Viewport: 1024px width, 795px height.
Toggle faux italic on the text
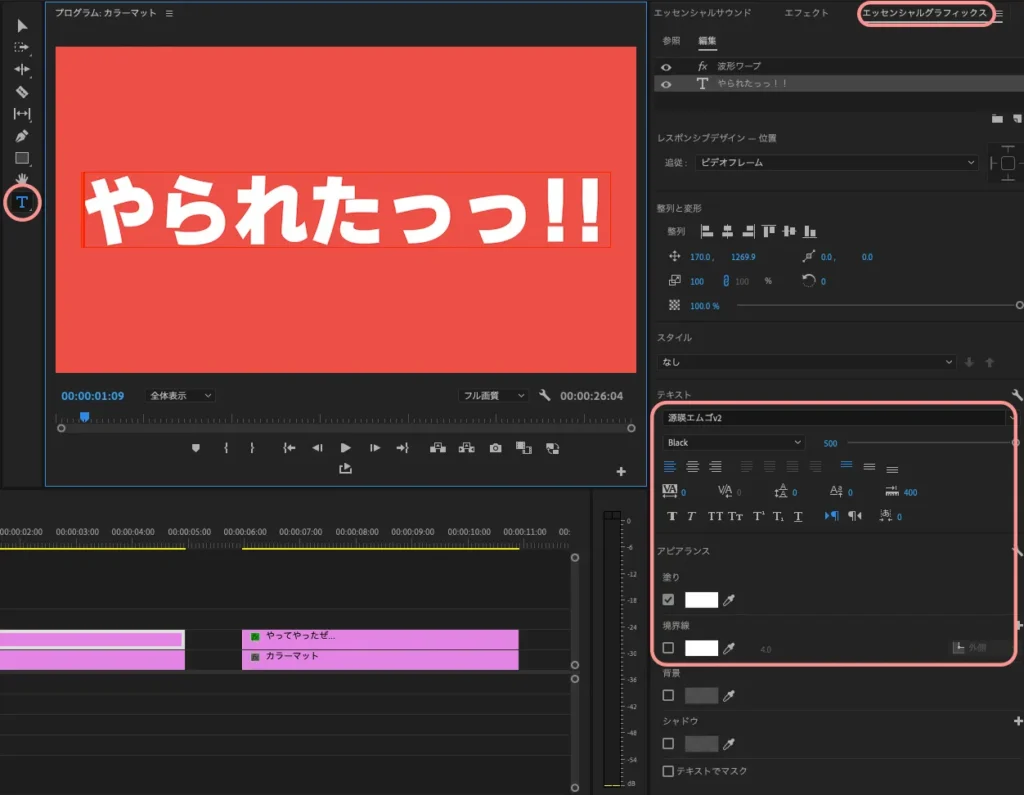[x=692, y=516]
